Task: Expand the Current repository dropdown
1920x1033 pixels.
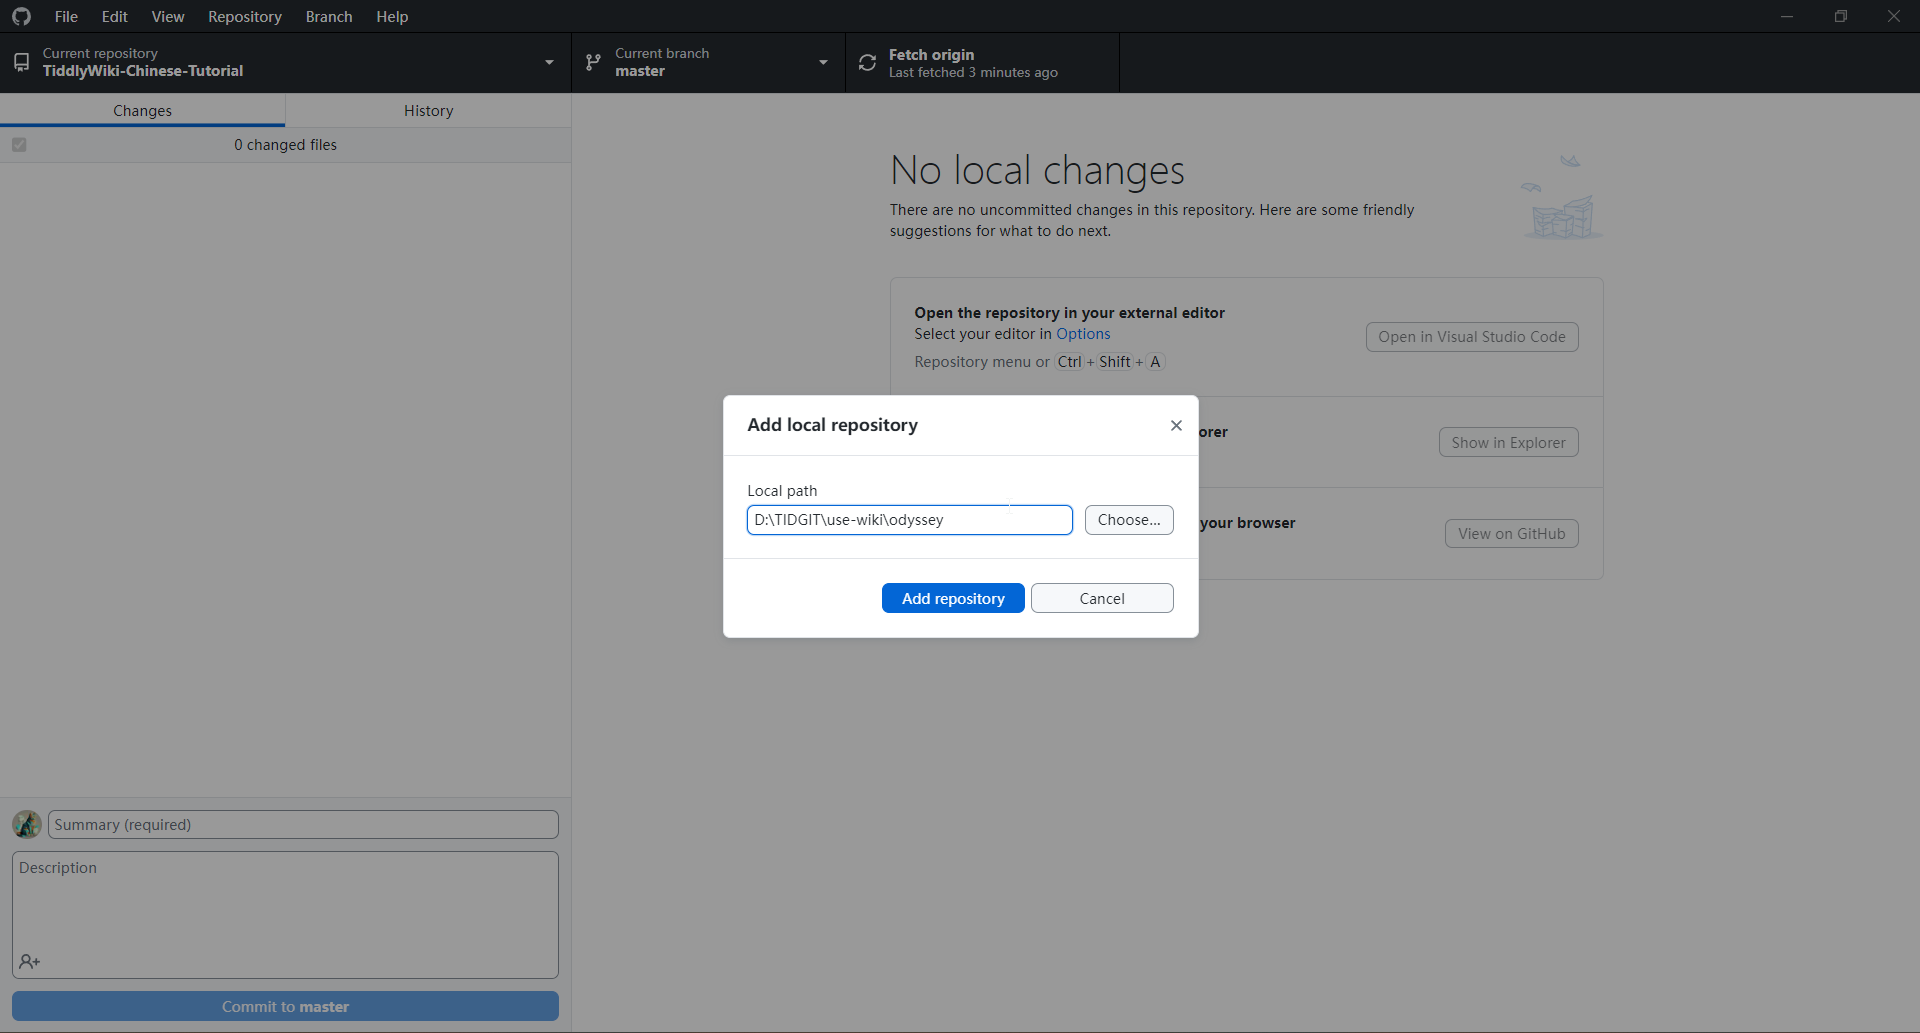Action: [285, 62]
